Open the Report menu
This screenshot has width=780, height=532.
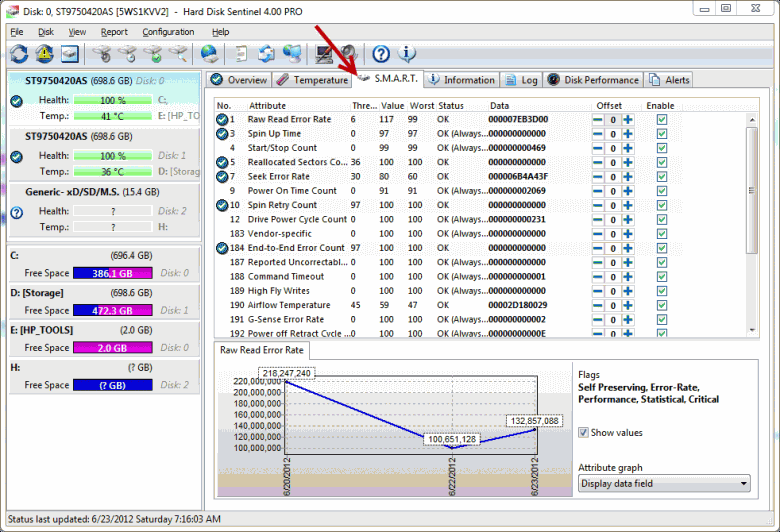(114, 32)
